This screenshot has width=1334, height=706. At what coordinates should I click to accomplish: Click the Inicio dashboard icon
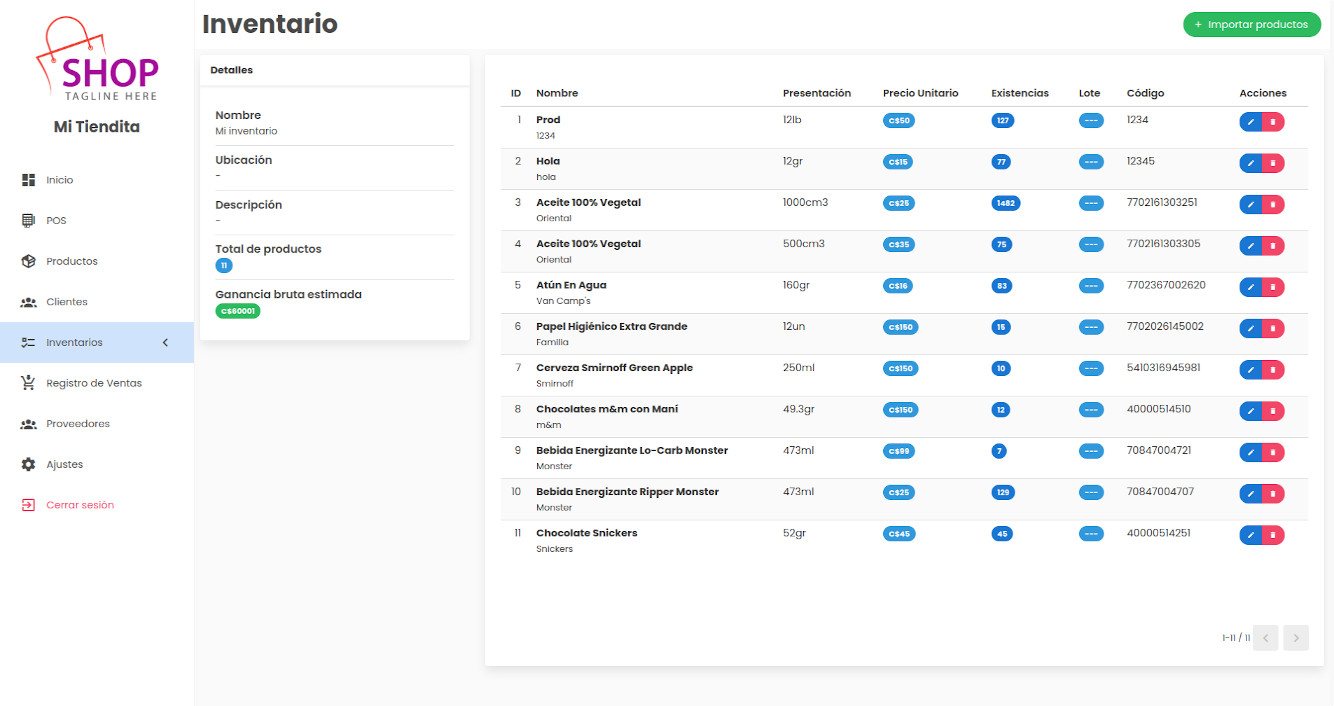click(x=28, y=180)
